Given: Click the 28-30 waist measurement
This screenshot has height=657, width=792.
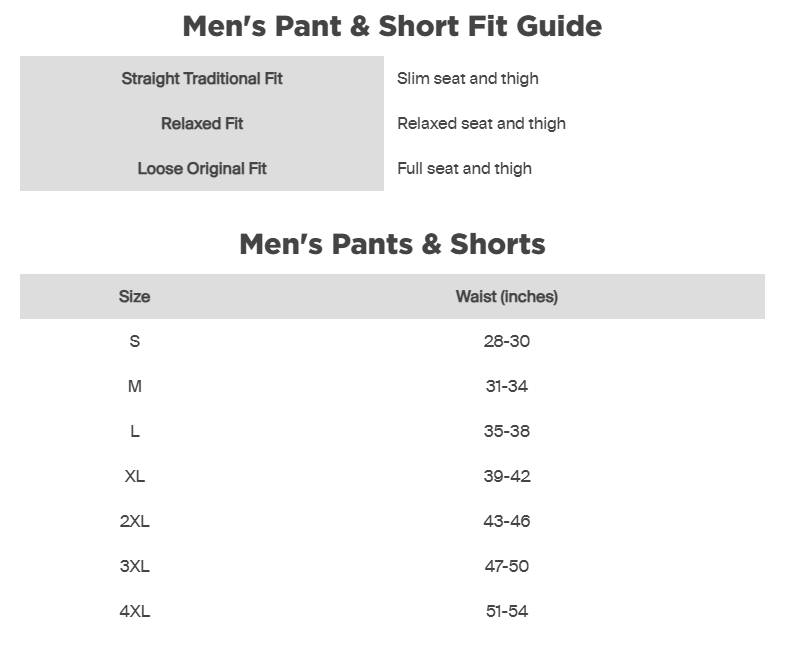Looking at the screenshot, I should pyautogui.click(x=506, y=341).
